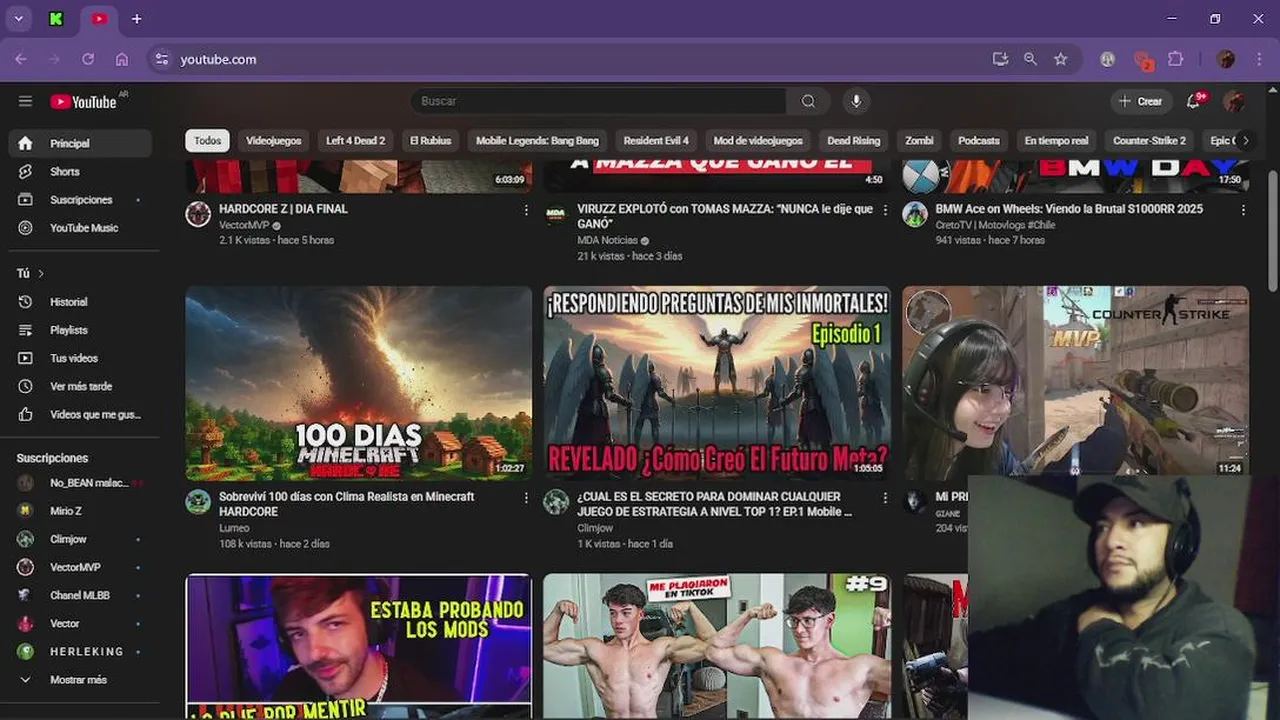1280x720 pixels.
Task: Click in the Buscar search field
Action: point(598,101)
